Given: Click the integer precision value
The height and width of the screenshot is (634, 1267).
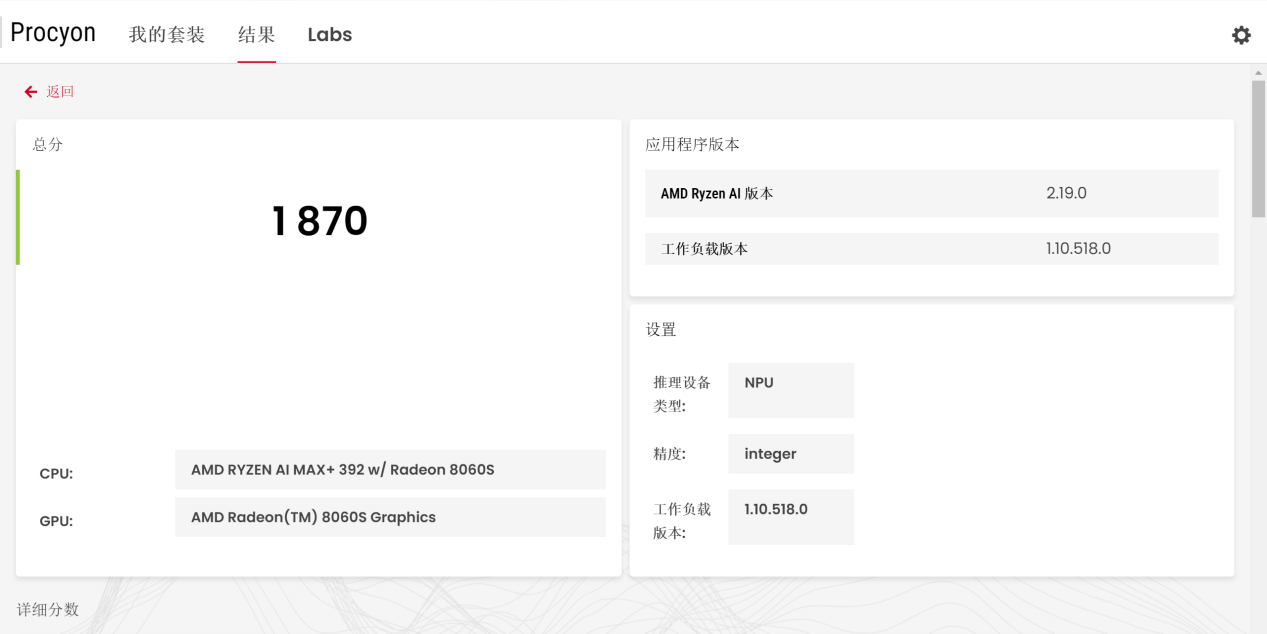Looking at the screenshot, I should click(x=790, y=454).
